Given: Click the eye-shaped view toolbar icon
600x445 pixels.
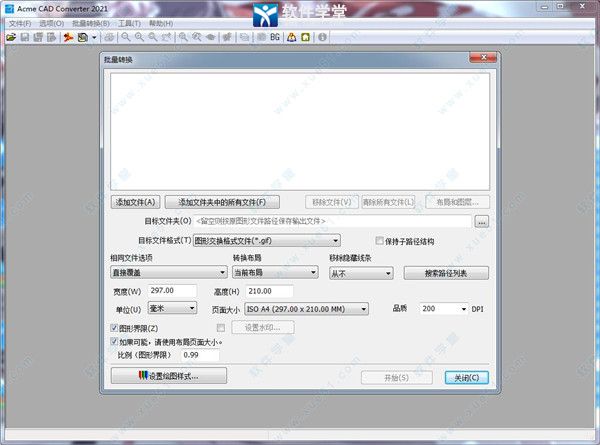Looking at the screenshot, I should pyautogui.click(x=210, y=37).
